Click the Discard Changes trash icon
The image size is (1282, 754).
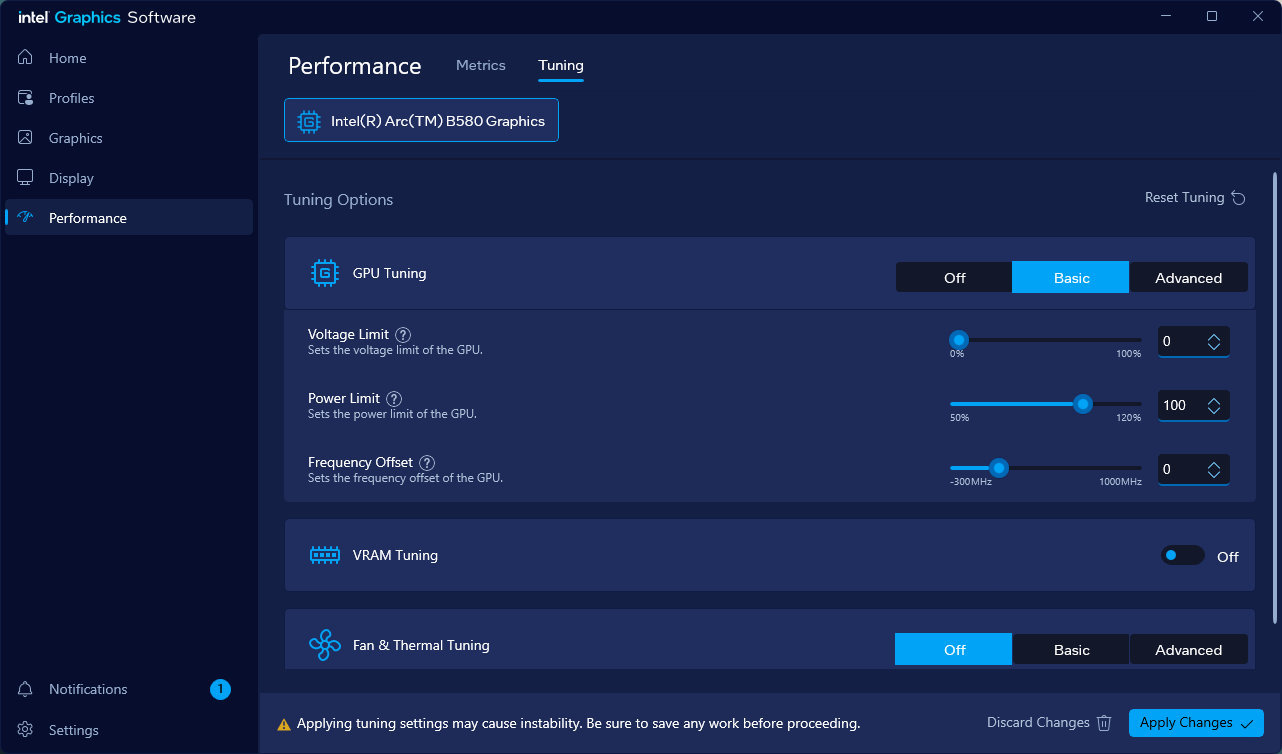[1104, 723]
